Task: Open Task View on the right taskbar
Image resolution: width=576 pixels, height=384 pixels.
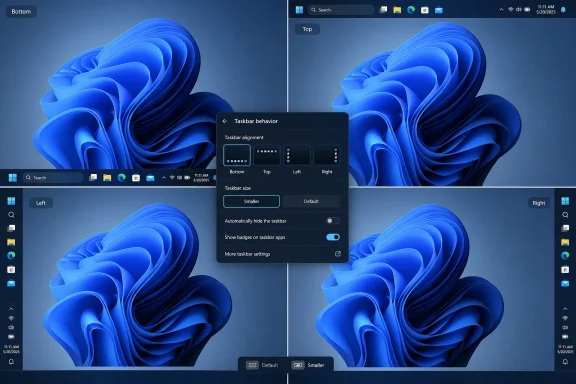Action: (x=565, y=228)
